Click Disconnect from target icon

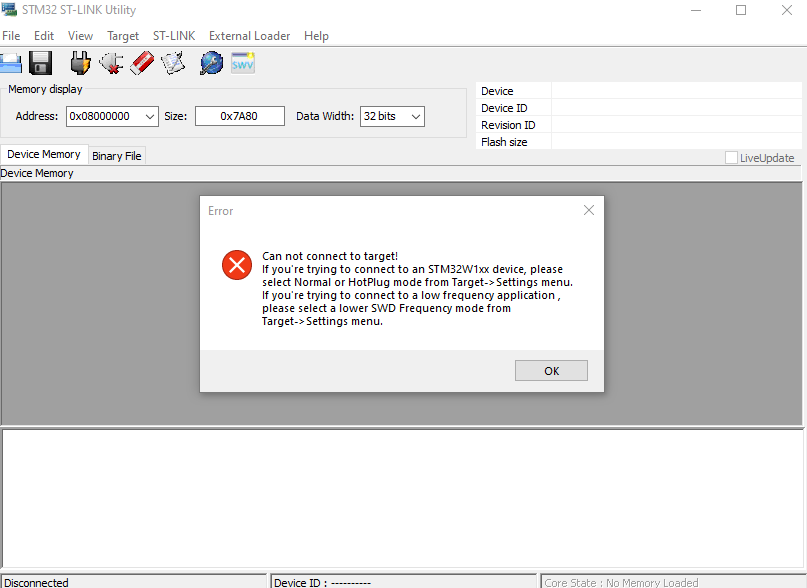click(x=111, y=64)
